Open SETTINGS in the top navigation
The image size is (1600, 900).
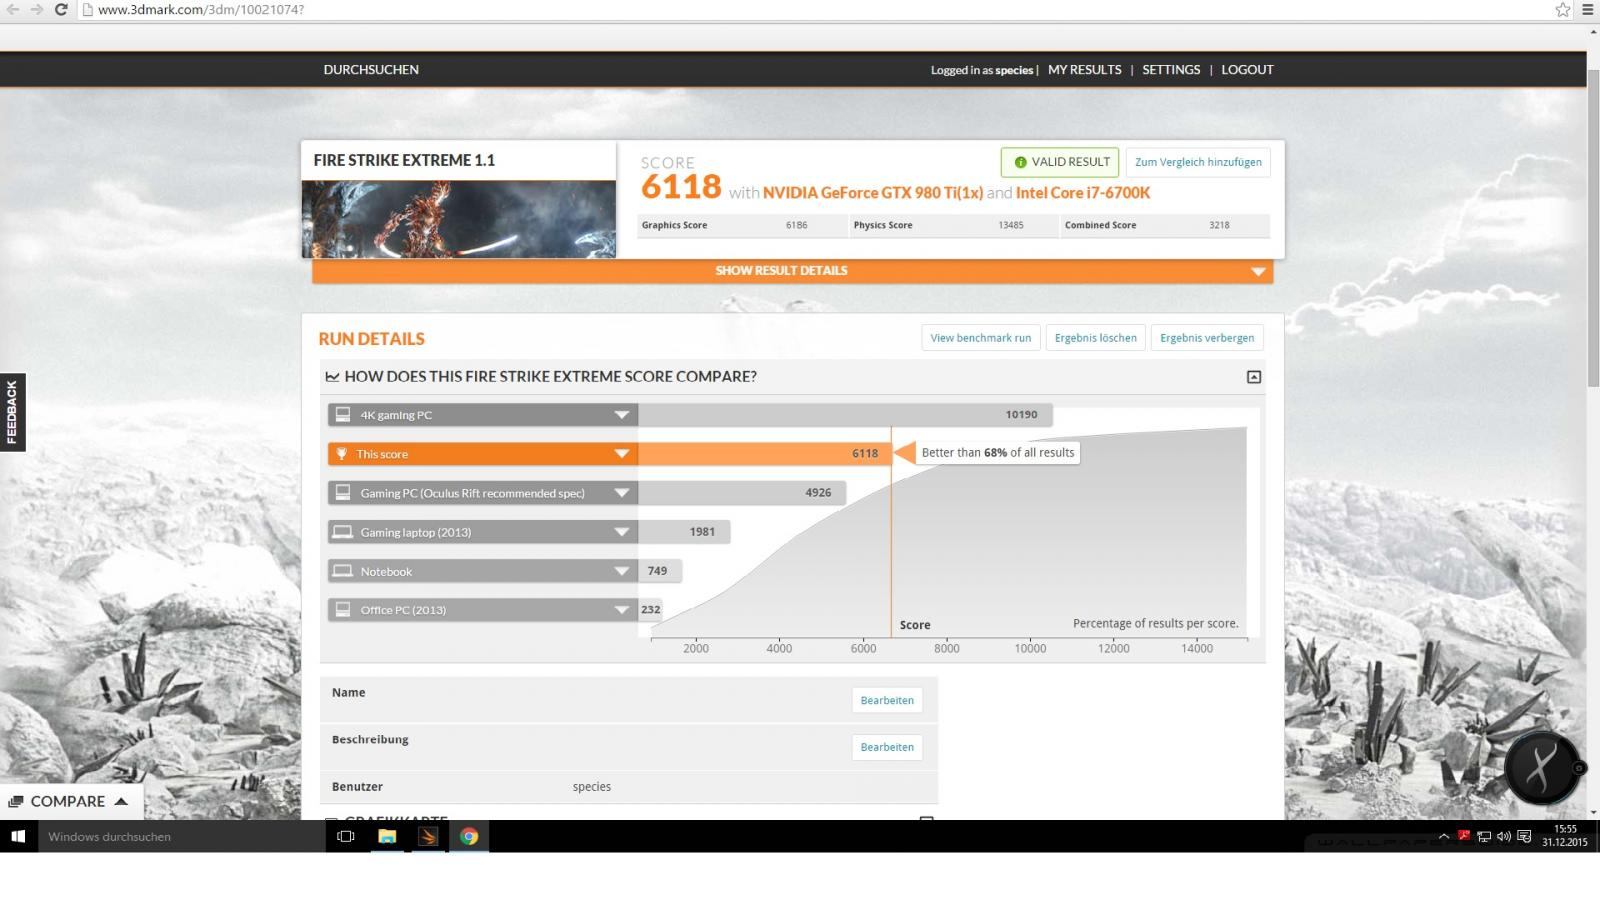(1171, 69)
